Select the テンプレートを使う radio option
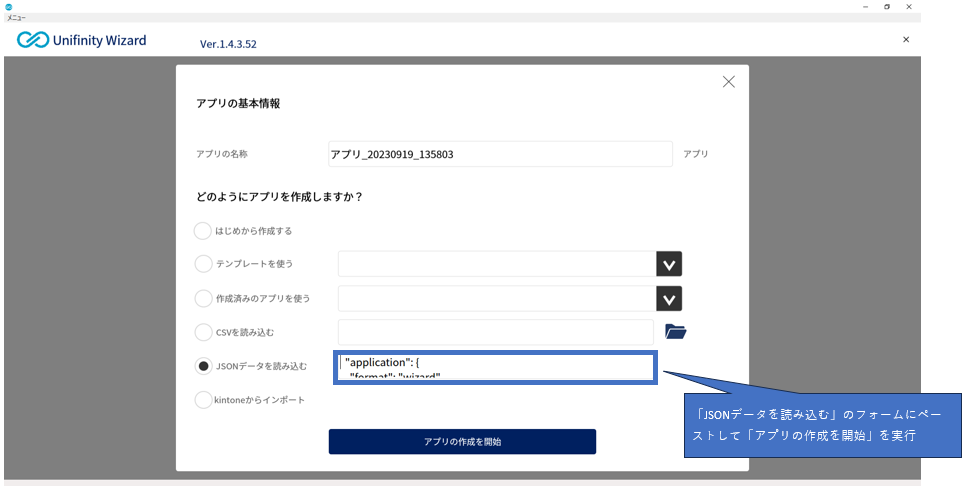Image resolution: width=966 pixels, height=486 pixels. [x=203, y=264]
